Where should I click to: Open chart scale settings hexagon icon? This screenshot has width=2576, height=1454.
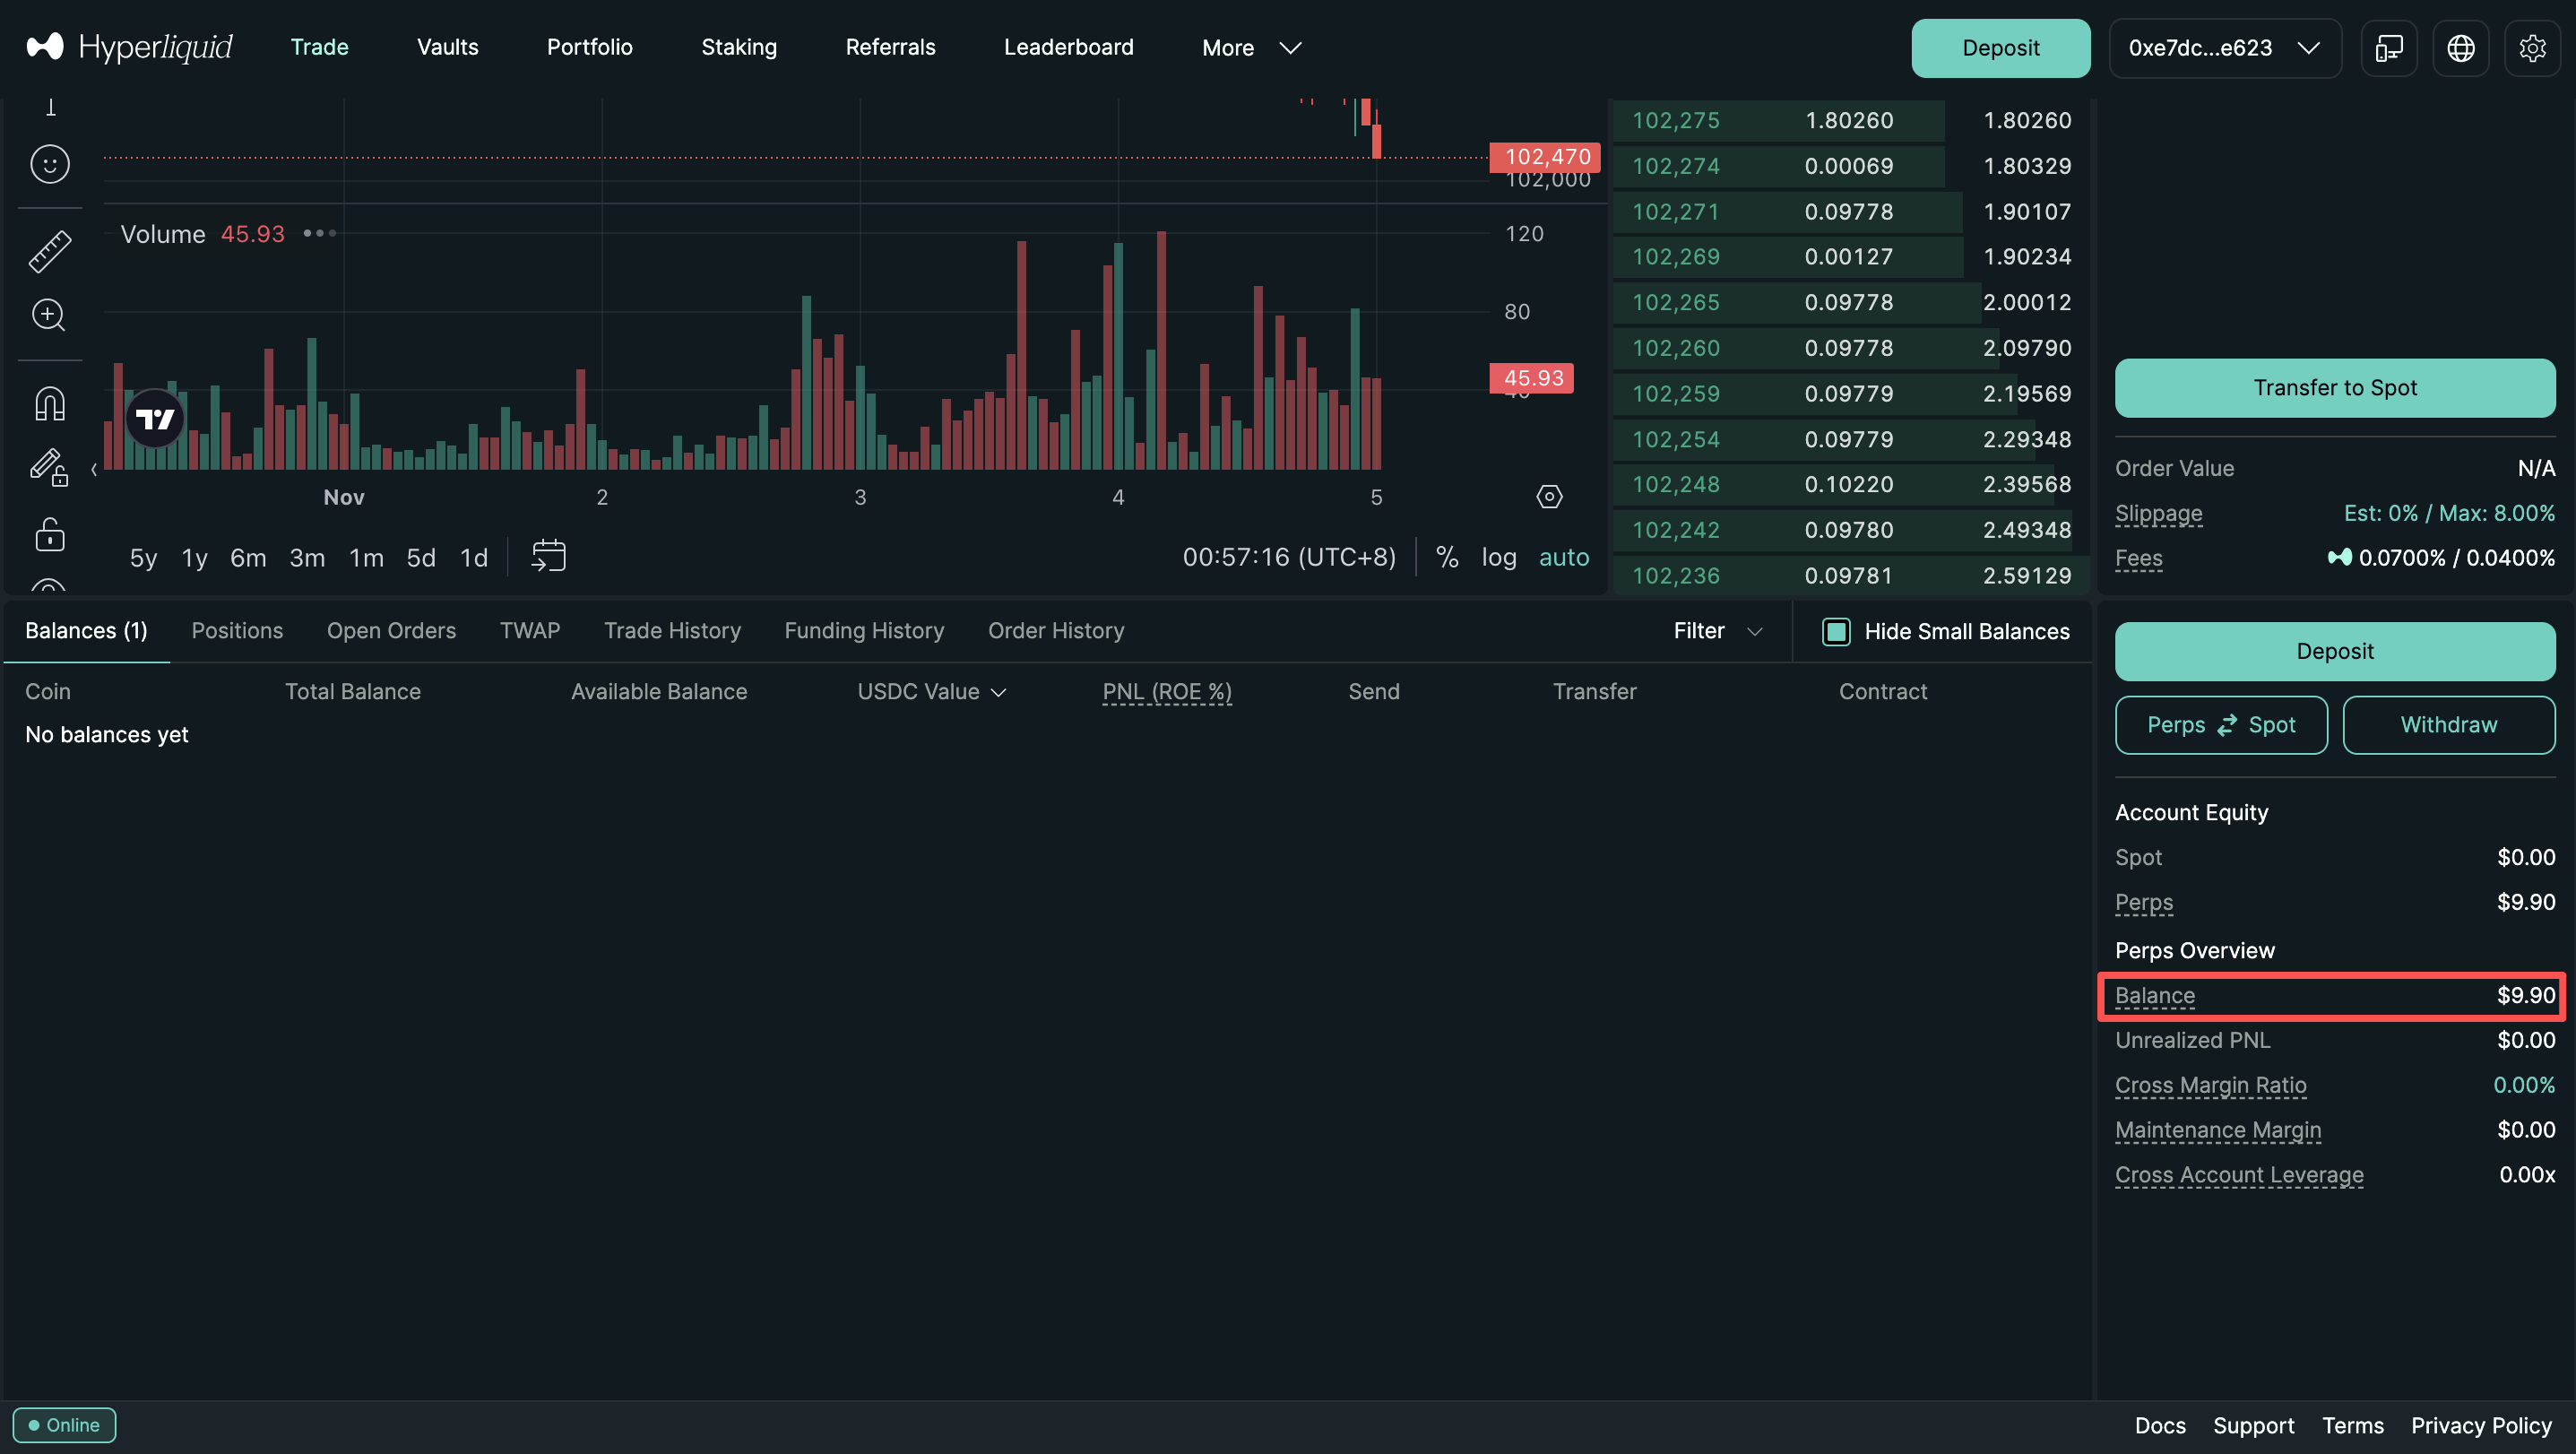point(1549,497)
